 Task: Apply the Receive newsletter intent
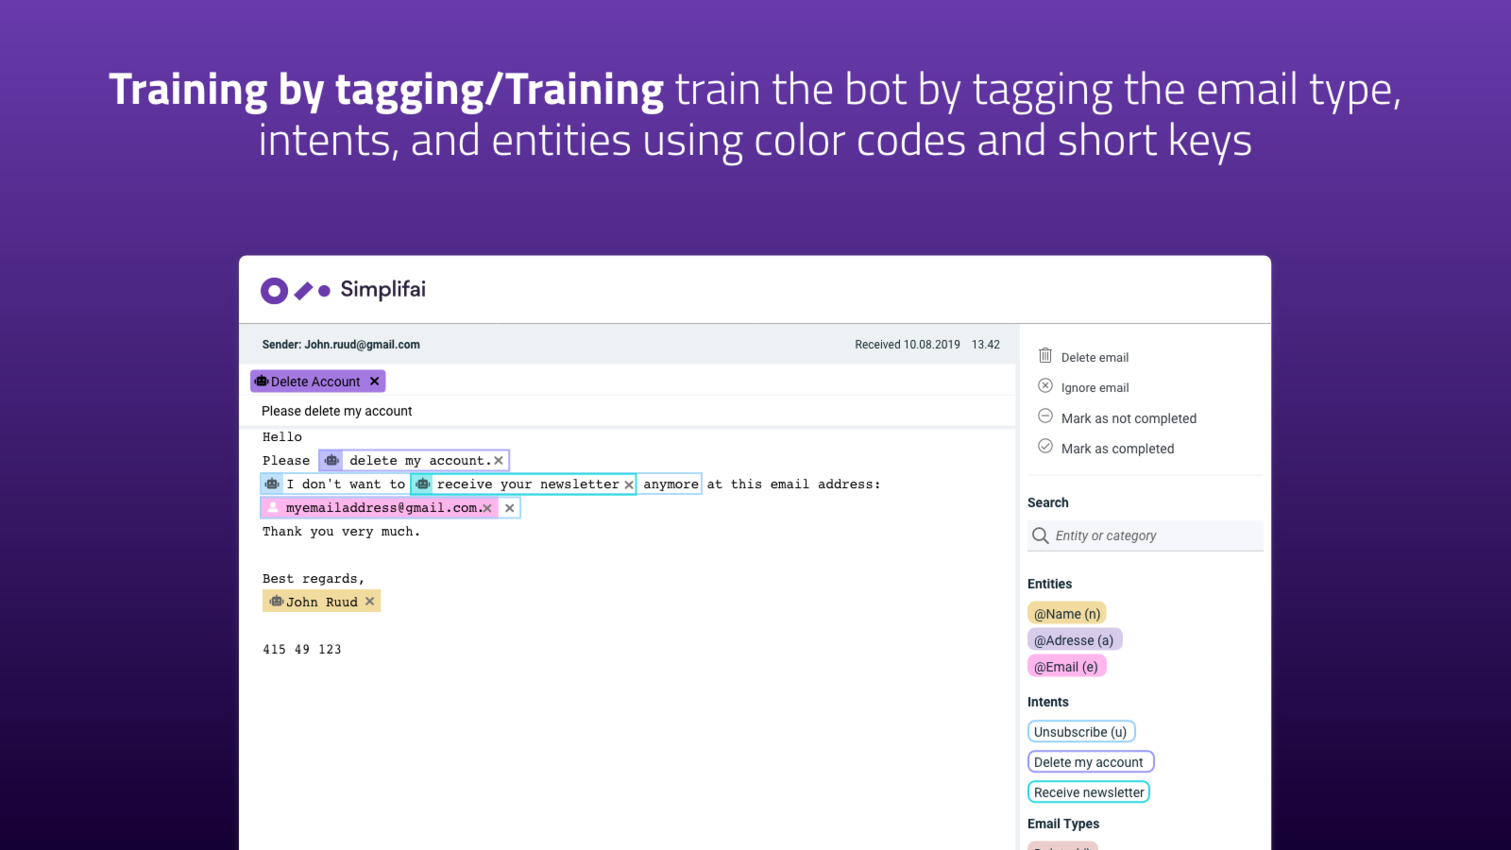tap(1088, 792)
